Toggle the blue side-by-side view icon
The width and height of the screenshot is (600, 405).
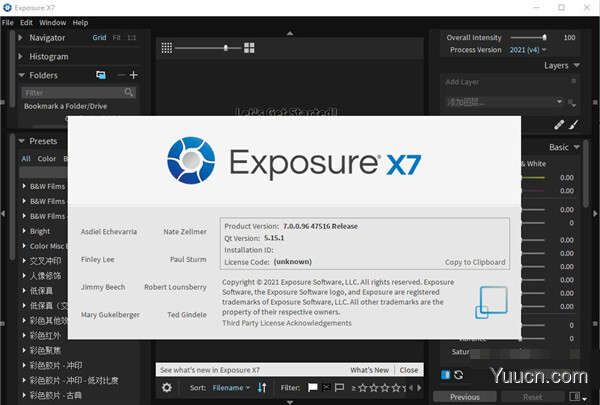point(445,375)
